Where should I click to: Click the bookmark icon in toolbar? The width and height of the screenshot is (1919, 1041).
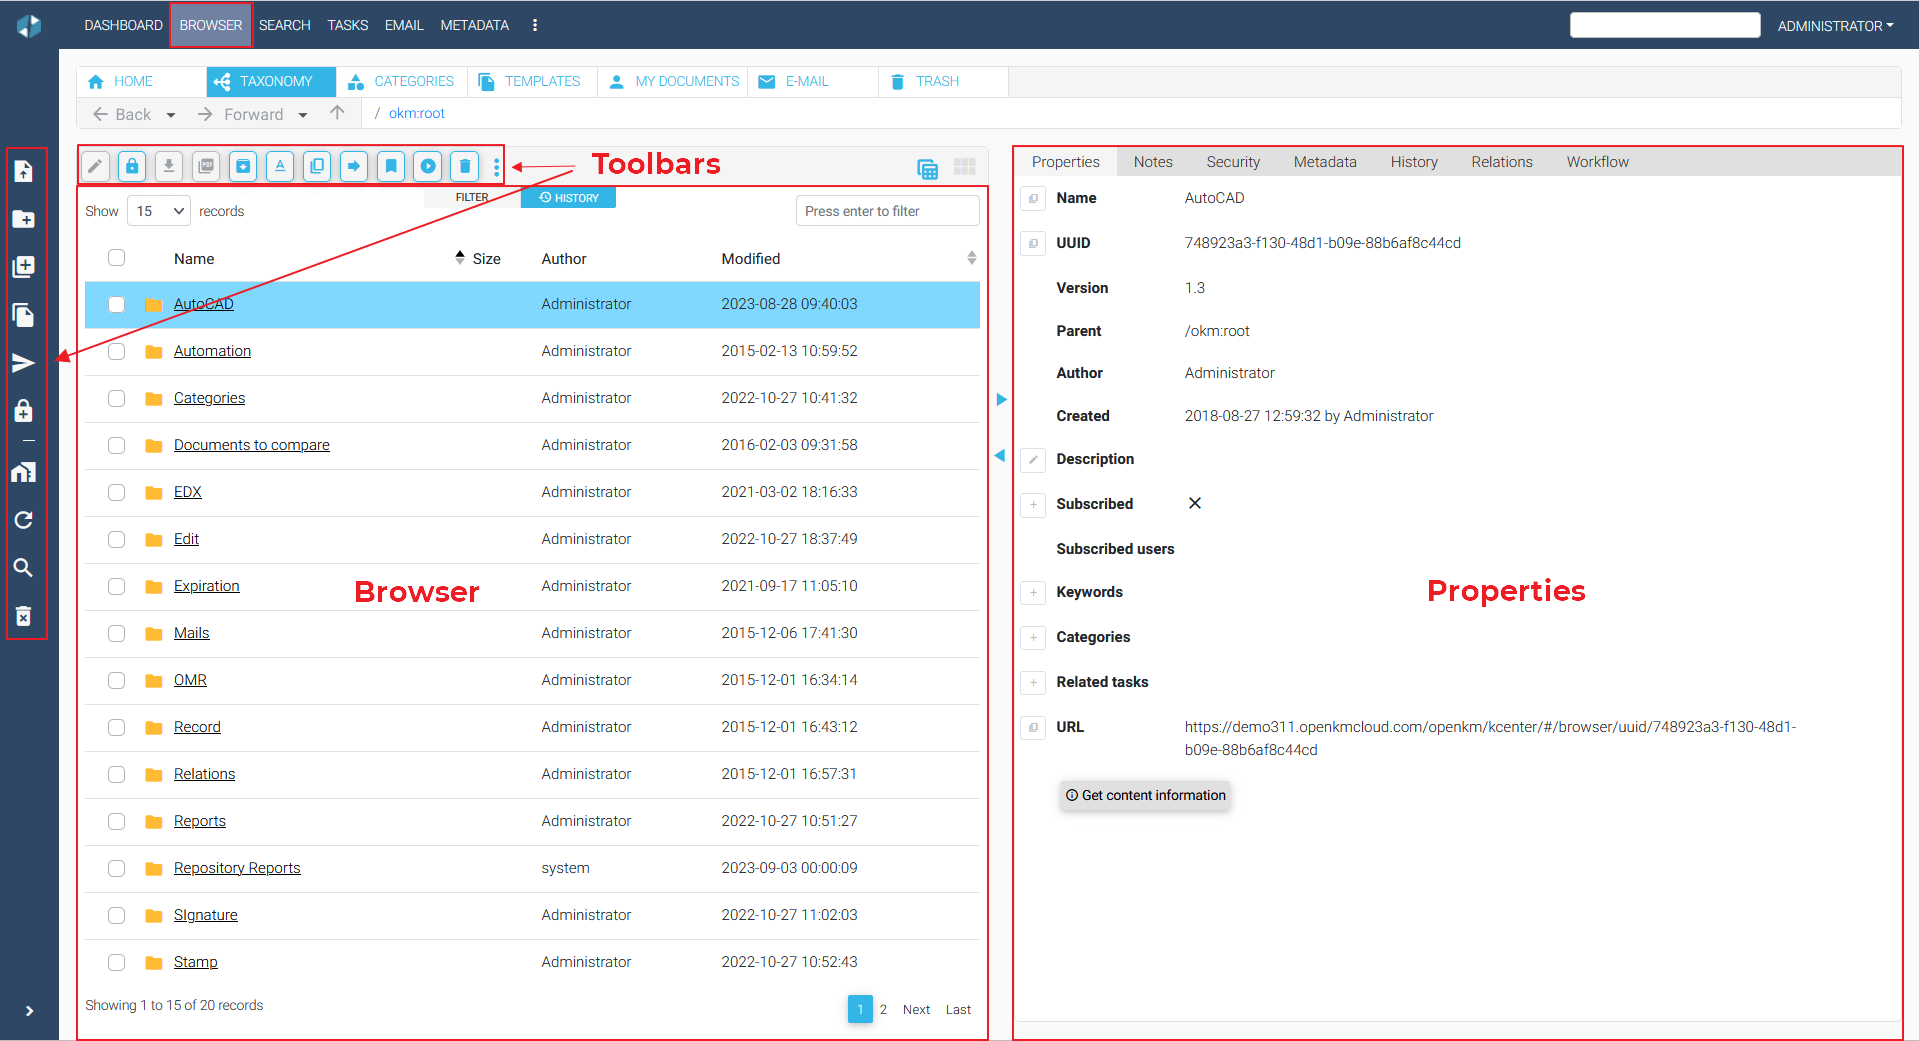[391, 166]
